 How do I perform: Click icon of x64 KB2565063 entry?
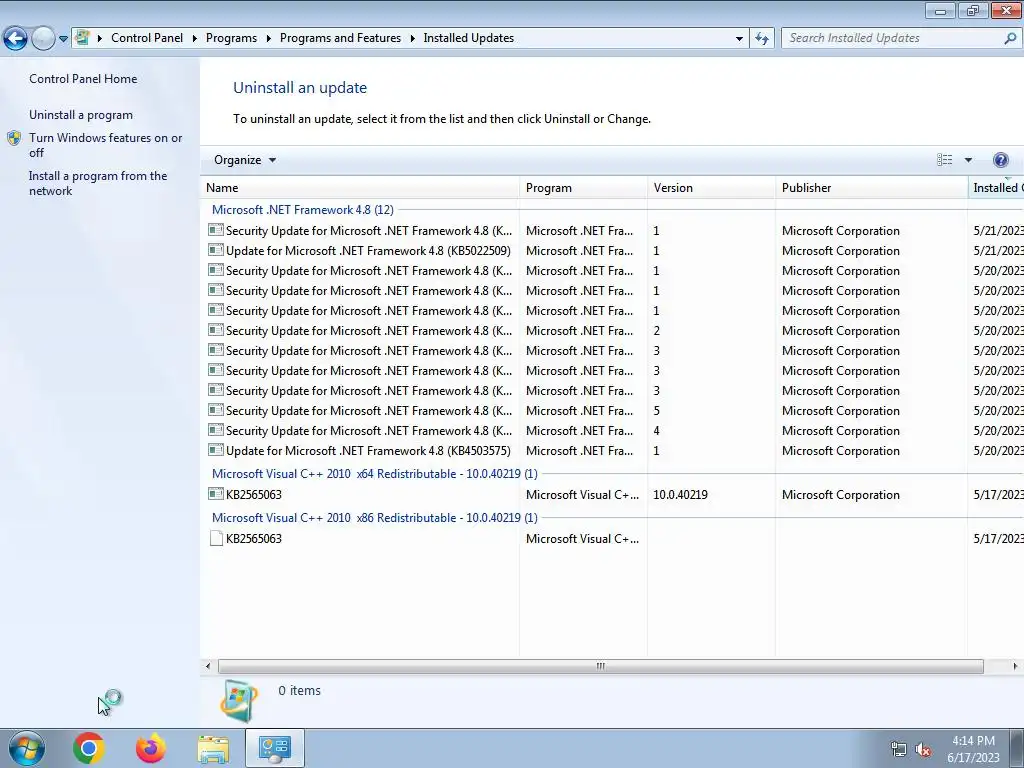click(x=216, y=494)
